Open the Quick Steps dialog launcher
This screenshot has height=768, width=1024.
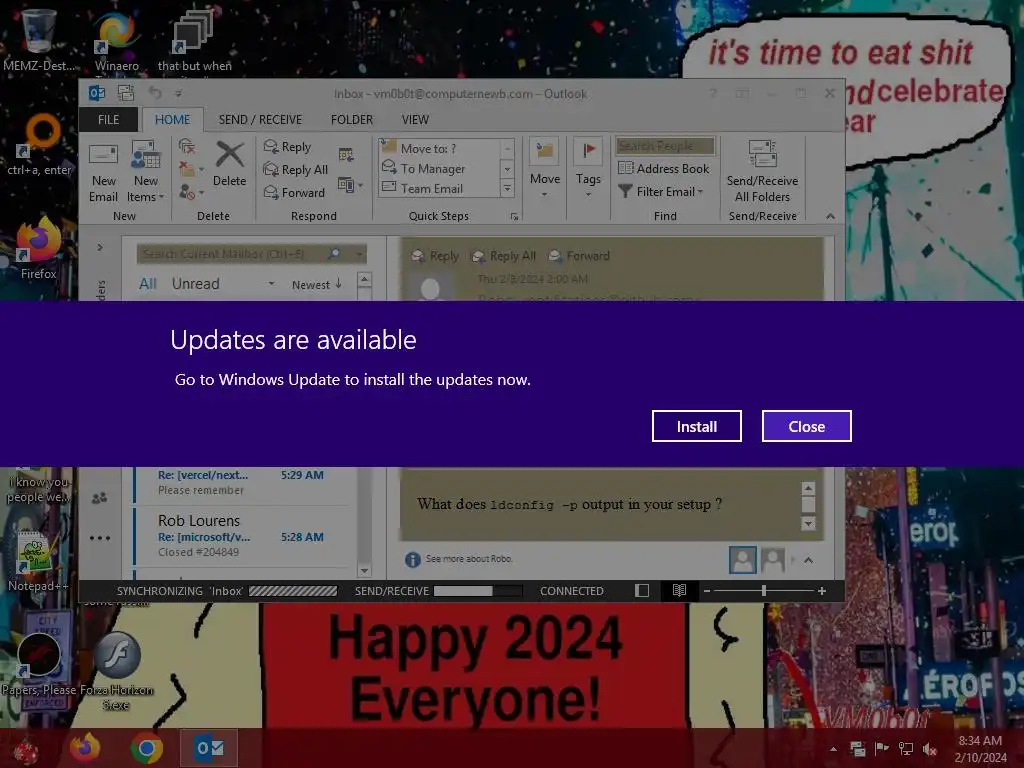tap(515, 217)
